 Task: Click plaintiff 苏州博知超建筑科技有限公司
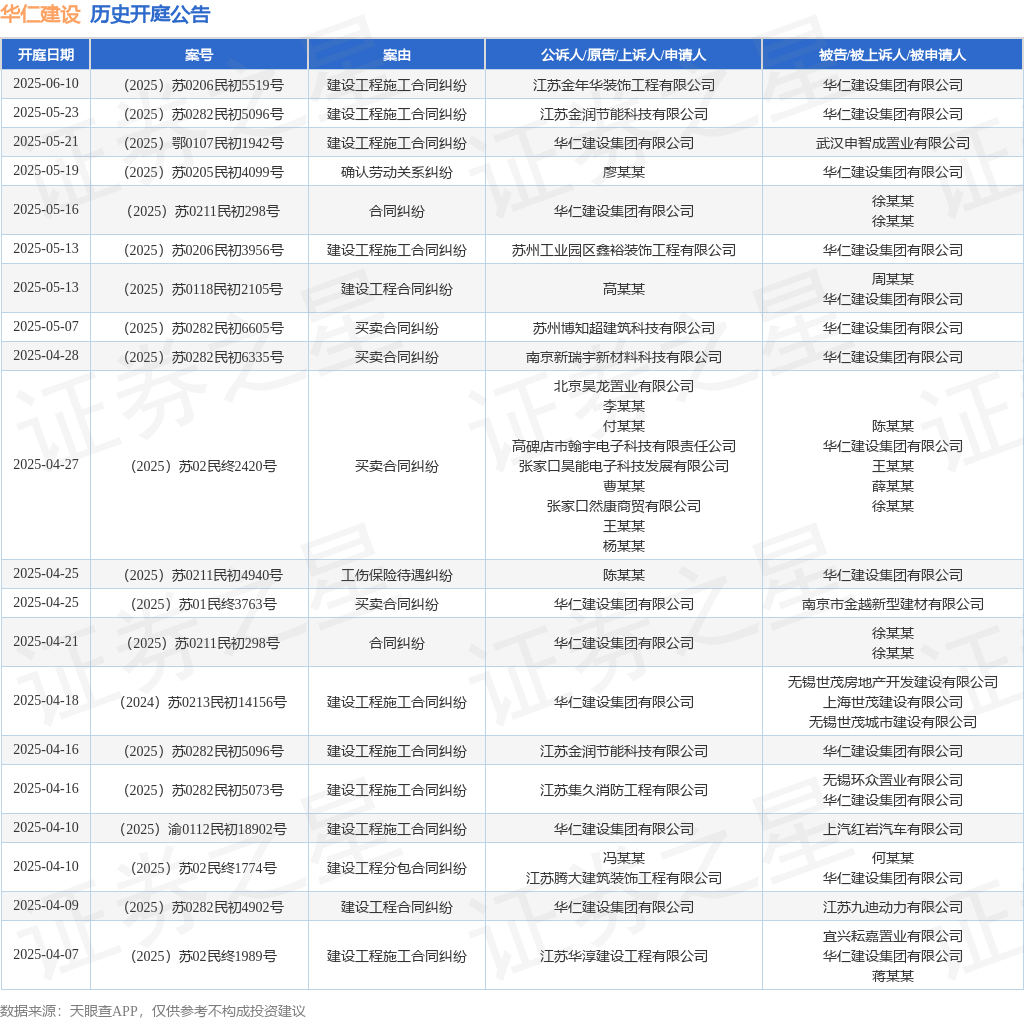pos(623,328)
